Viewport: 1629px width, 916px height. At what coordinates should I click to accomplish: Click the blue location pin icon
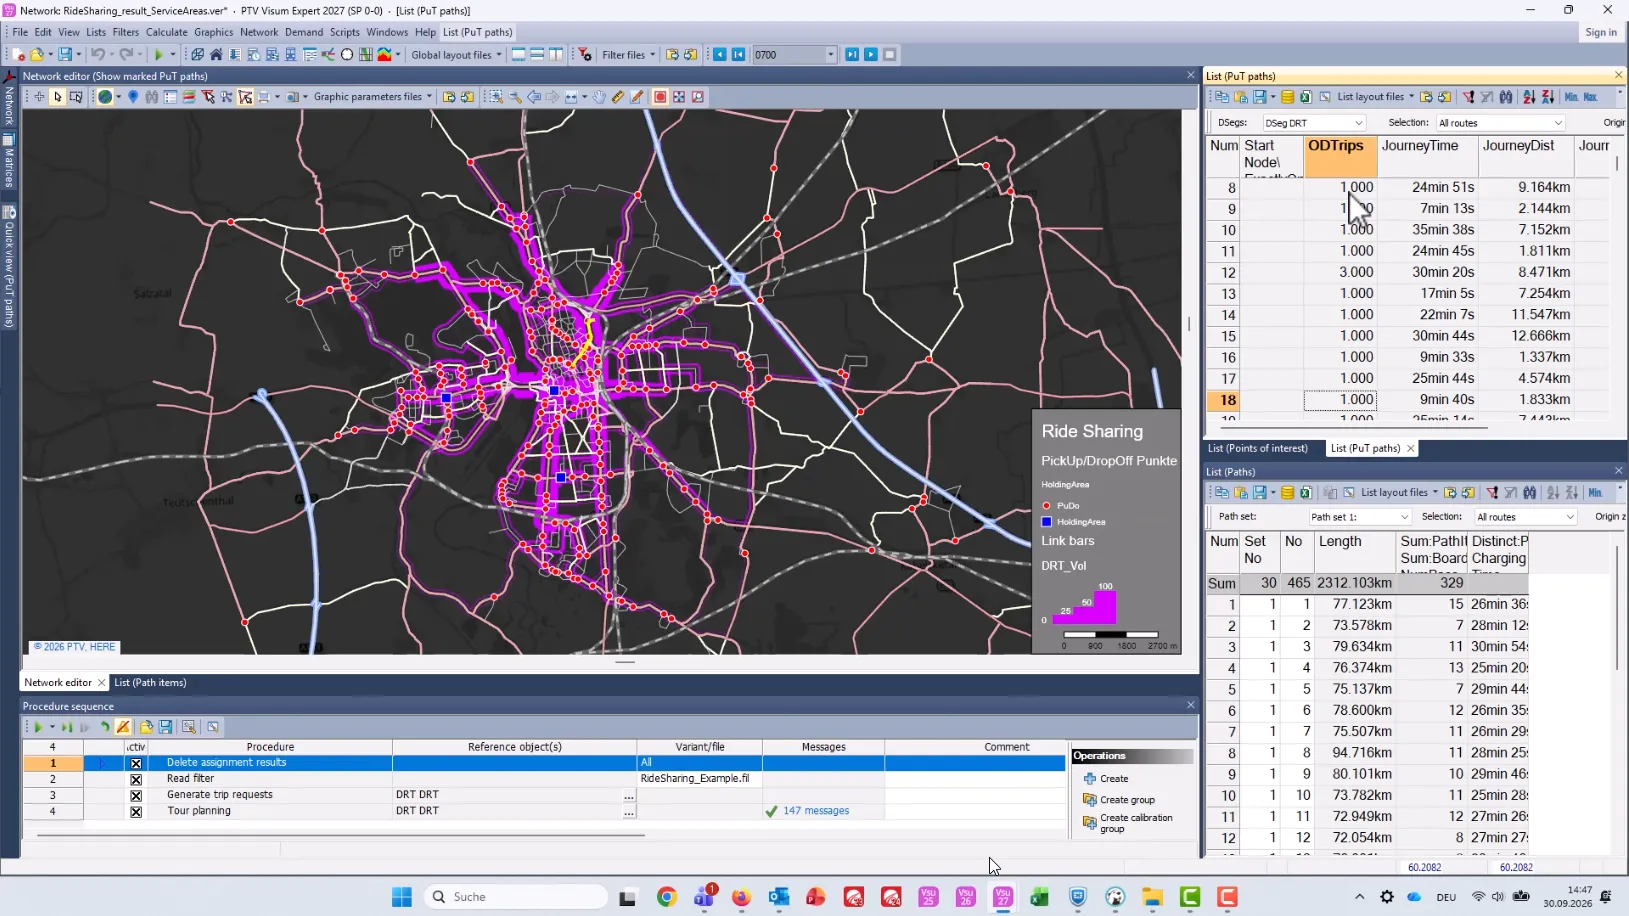tap(133, 97)
